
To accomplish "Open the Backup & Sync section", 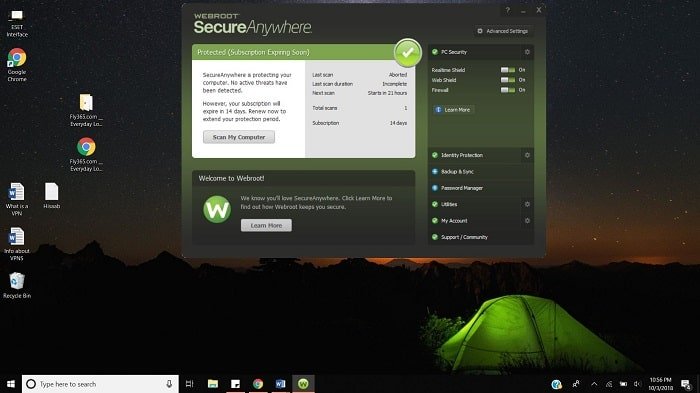I will pos(481,171).
